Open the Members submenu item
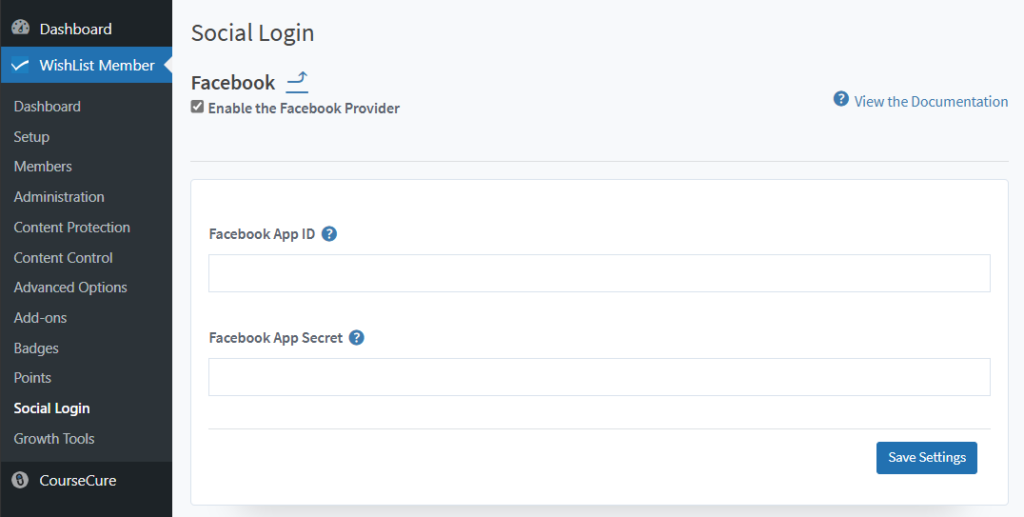Image resolution: width=1024 pixels, height=517 pixels. point(42,166)
